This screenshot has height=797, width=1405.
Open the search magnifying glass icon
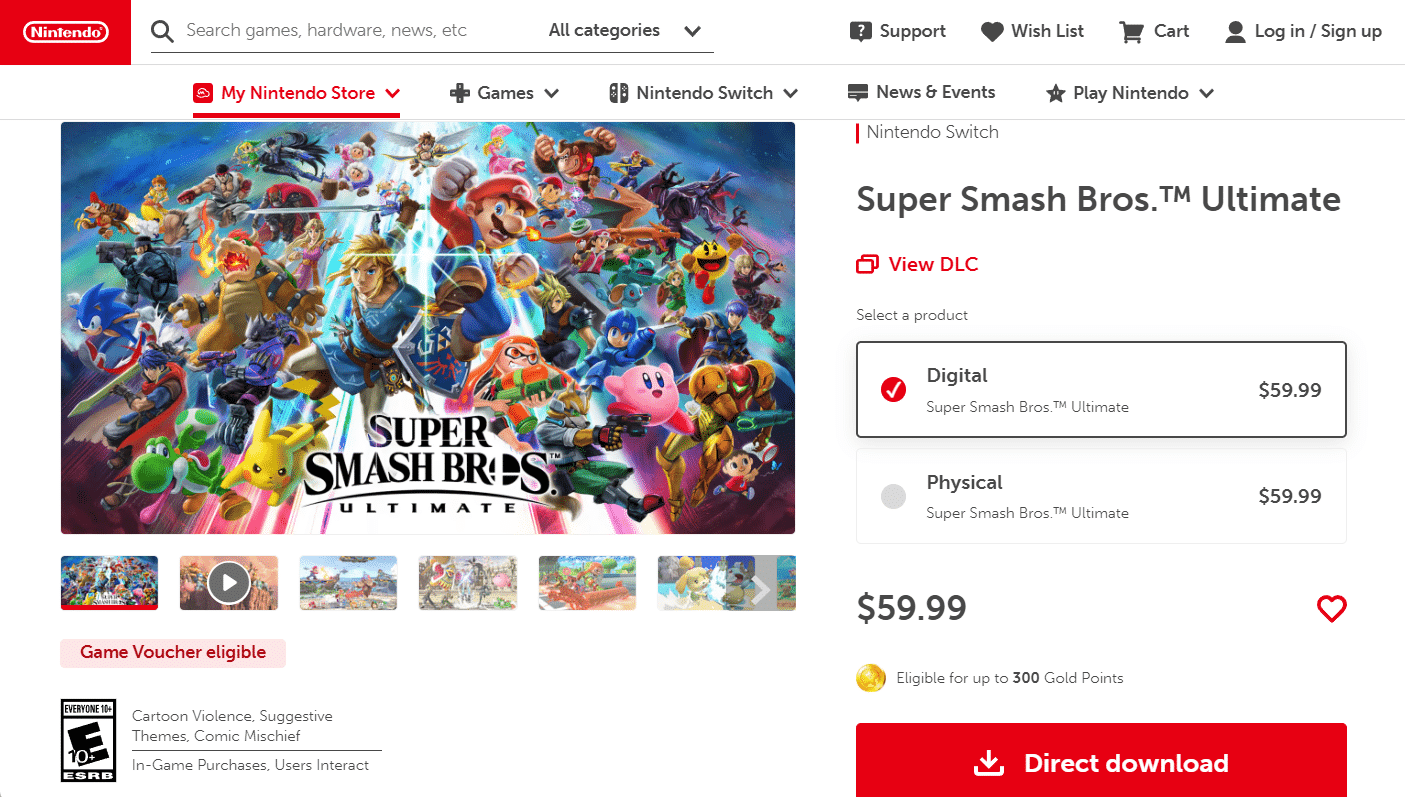[x=162, y=31]
